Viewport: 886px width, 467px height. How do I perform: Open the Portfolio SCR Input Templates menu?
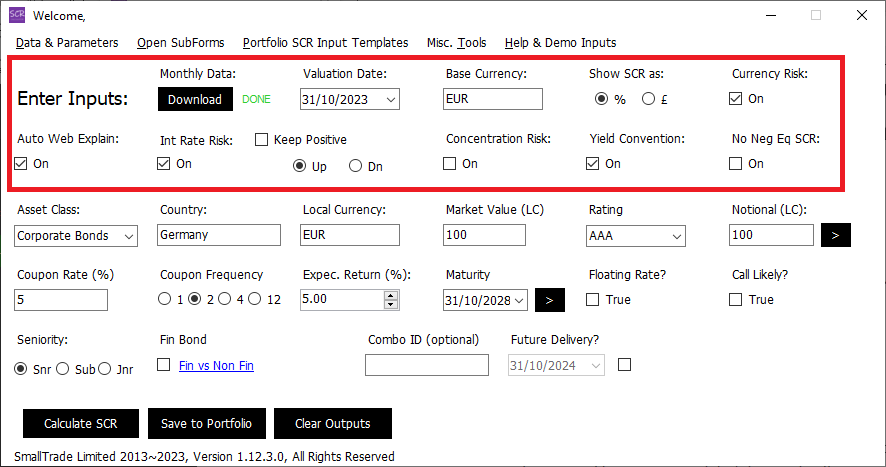(325, 43)
